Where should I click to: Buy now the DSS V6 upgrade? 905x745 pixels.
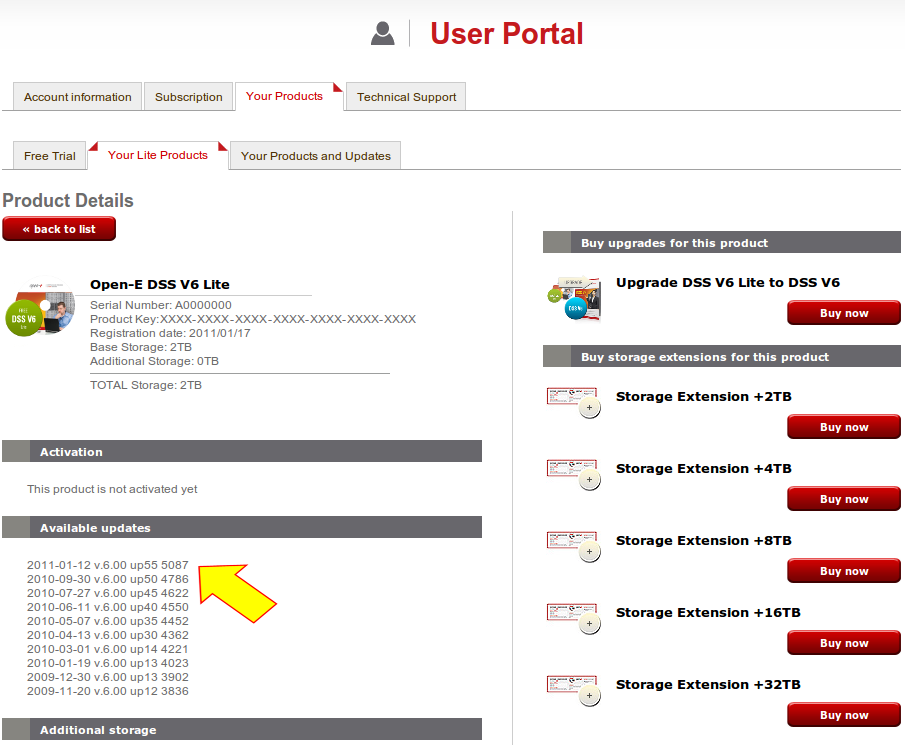click(x=844, y=313)
